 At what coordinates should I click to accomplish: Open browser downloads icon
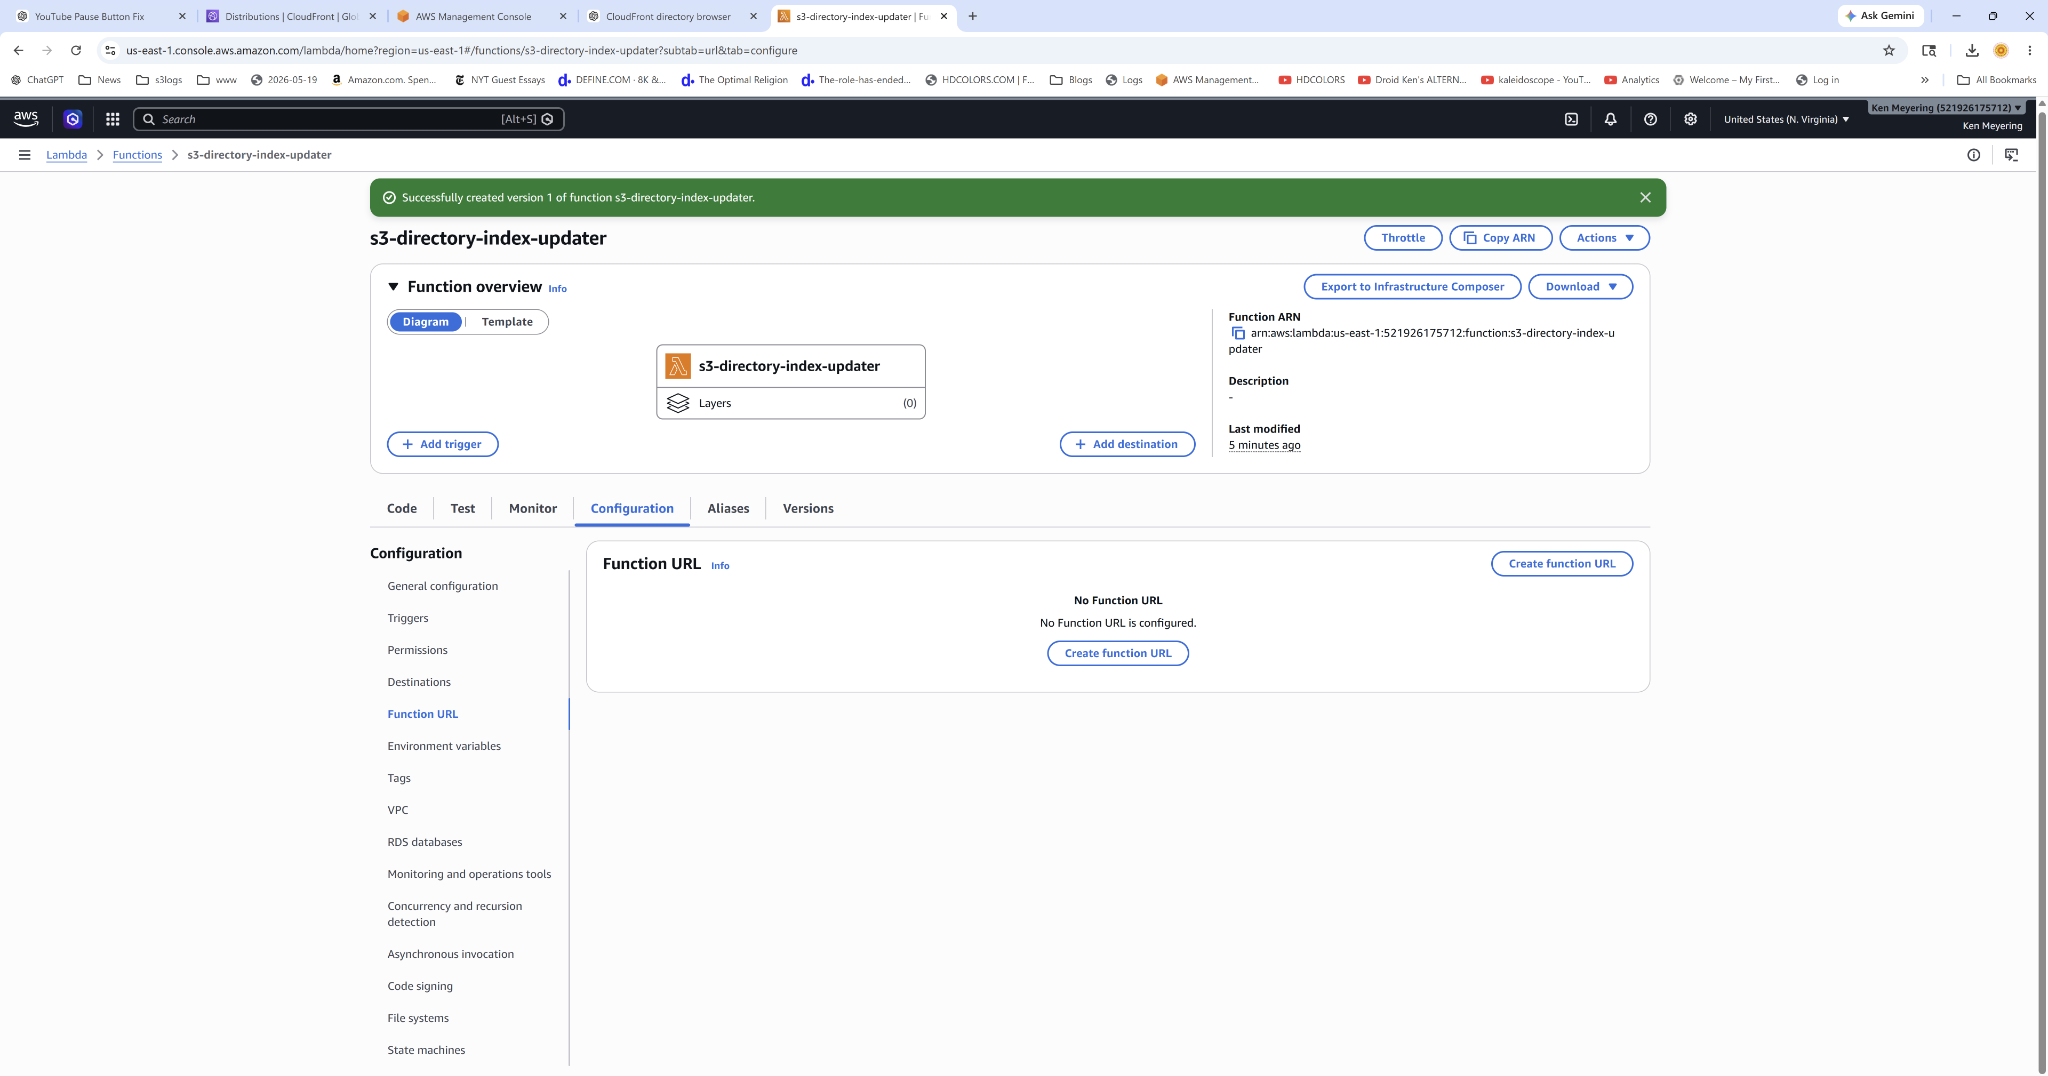pyautogui.click(x=1972, y=50)
